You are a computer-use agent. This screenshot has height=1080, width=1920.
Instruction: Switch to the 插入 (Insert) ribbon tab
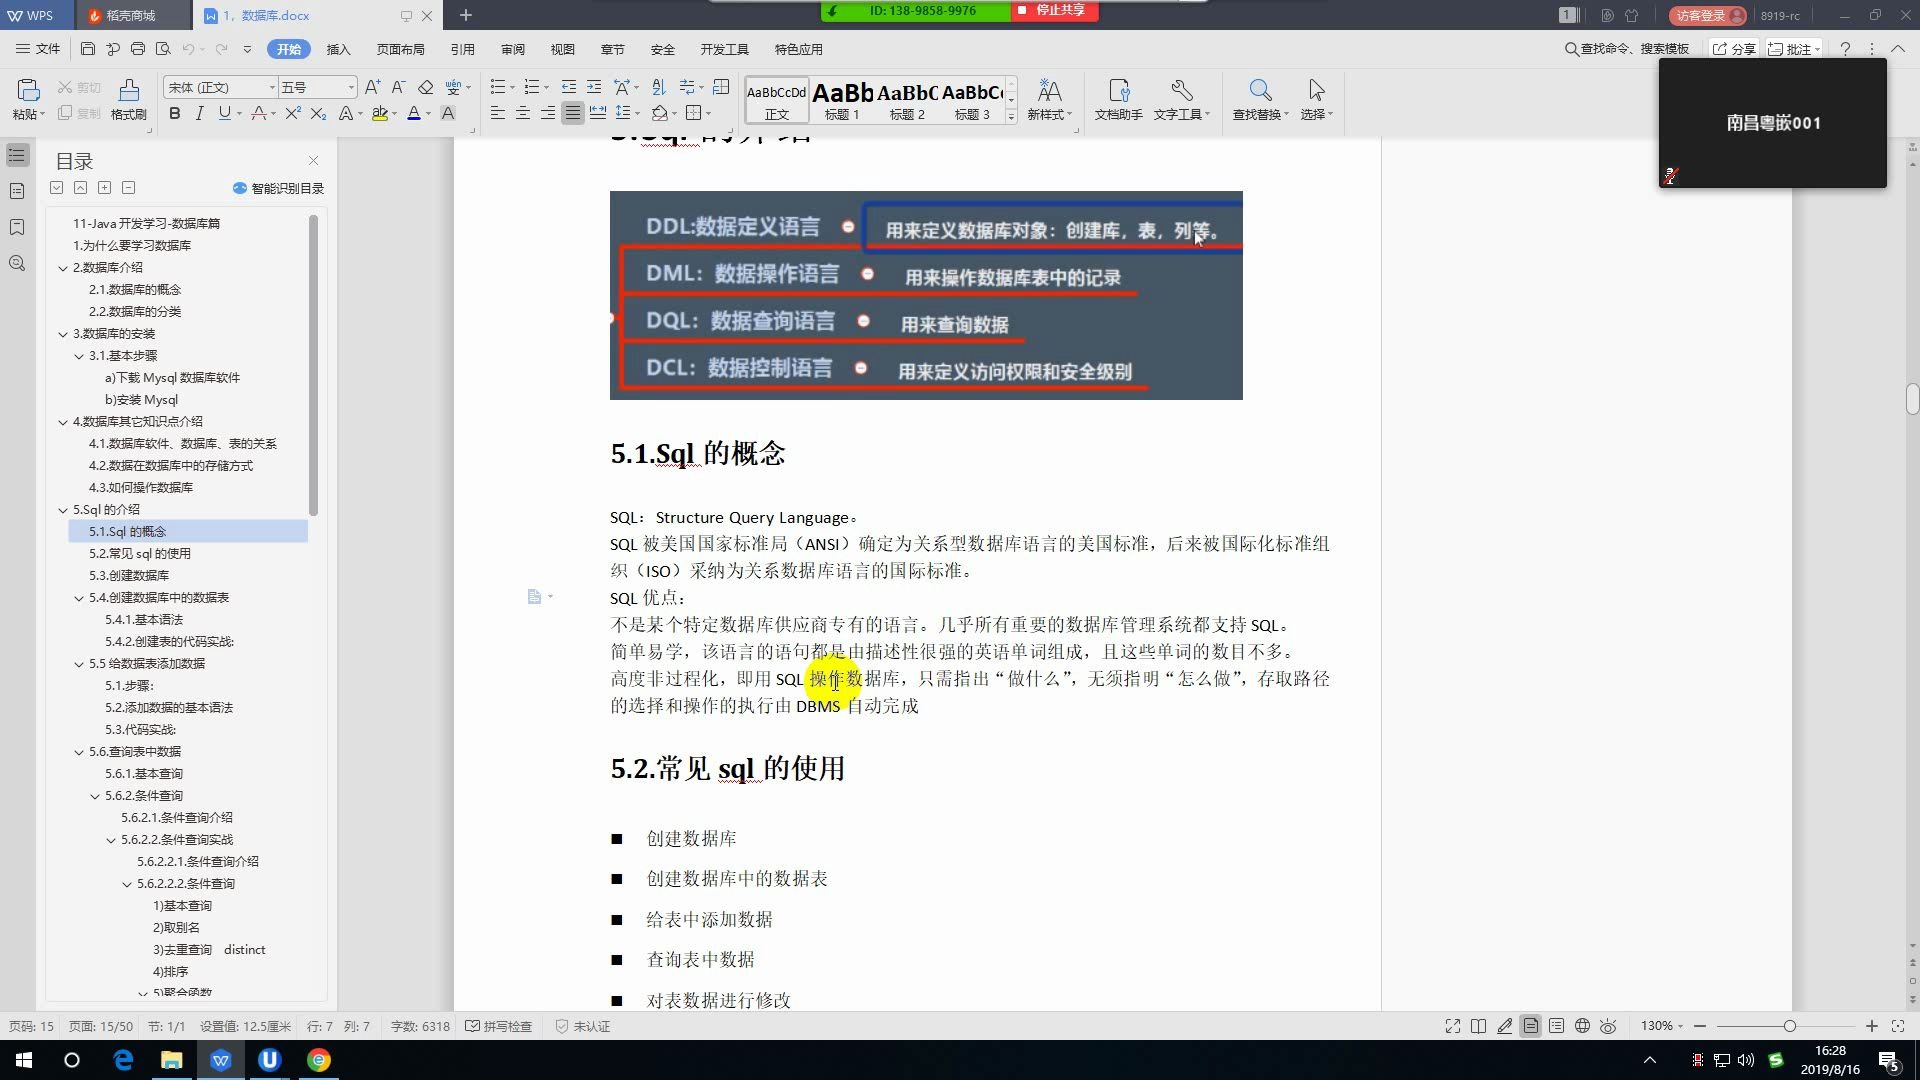coord(339,49)
